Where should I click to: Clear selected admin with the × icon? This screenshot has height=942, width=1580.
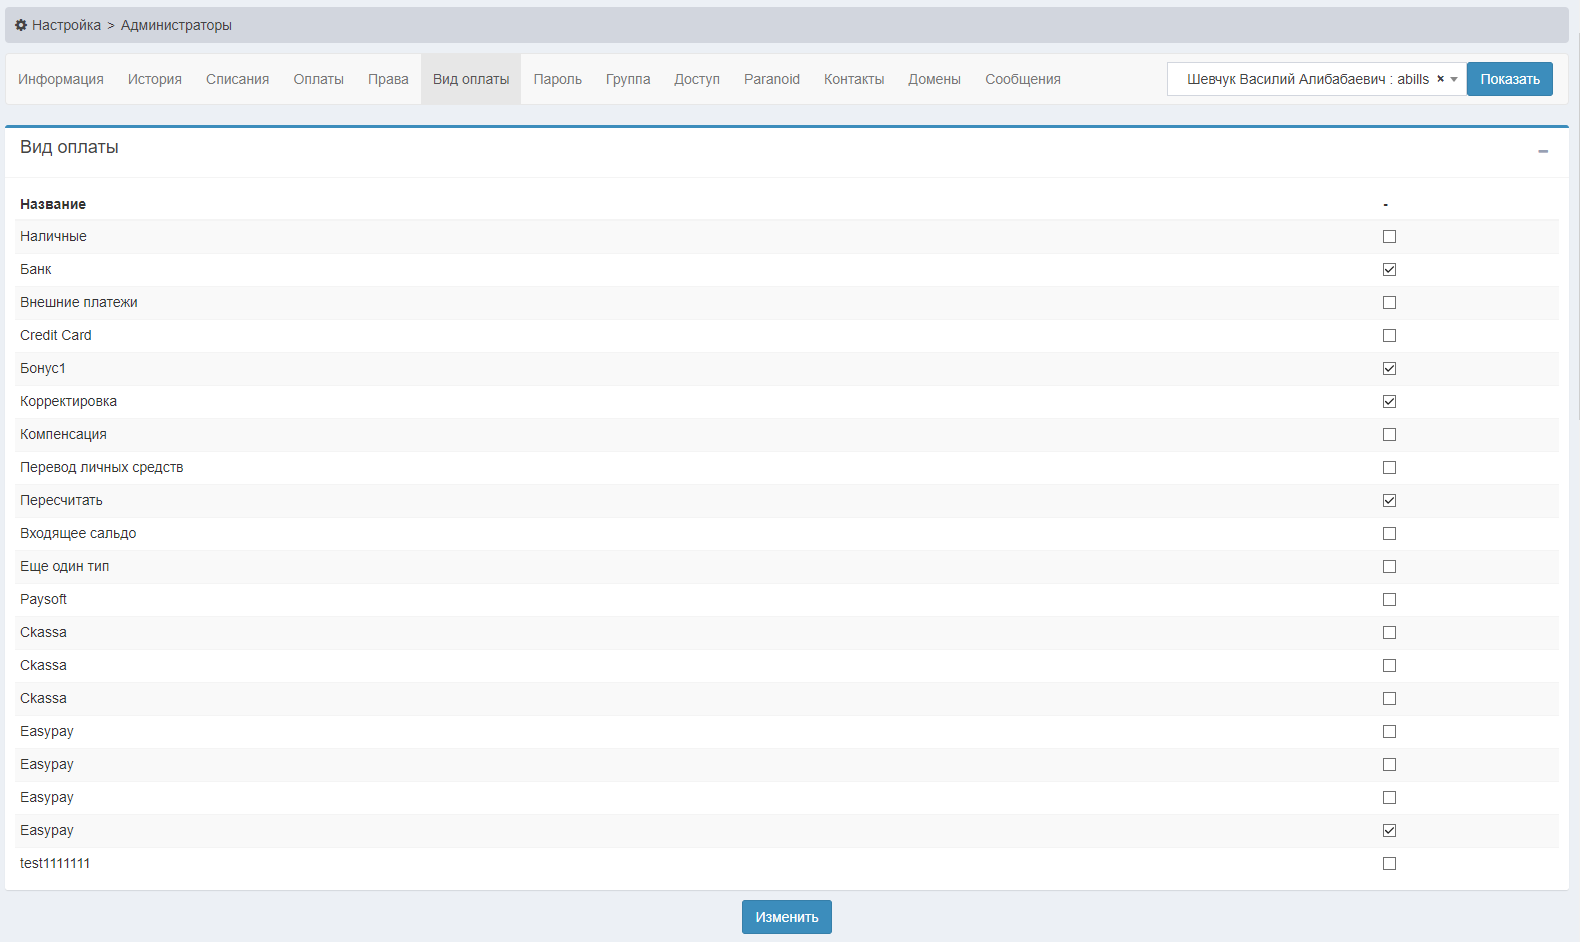click(1440, 79)
